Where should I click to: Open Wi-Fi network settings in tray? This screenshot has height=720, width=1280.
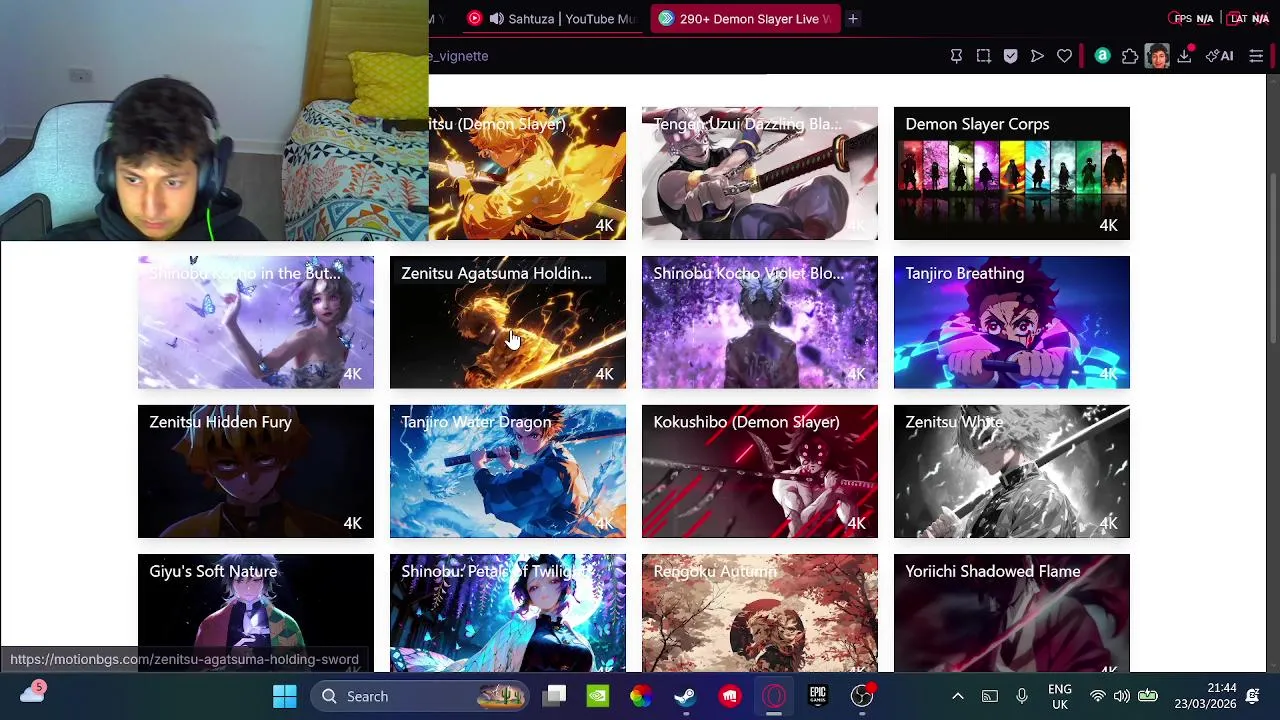coord(1098,696)
